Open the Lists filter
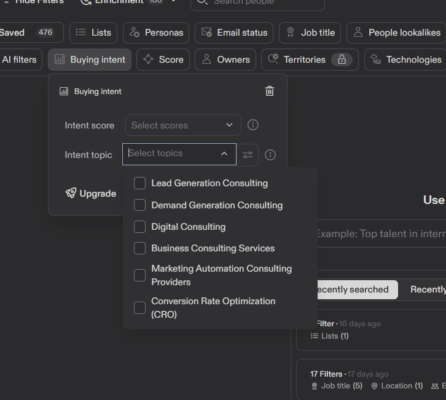 pos(93,33)
